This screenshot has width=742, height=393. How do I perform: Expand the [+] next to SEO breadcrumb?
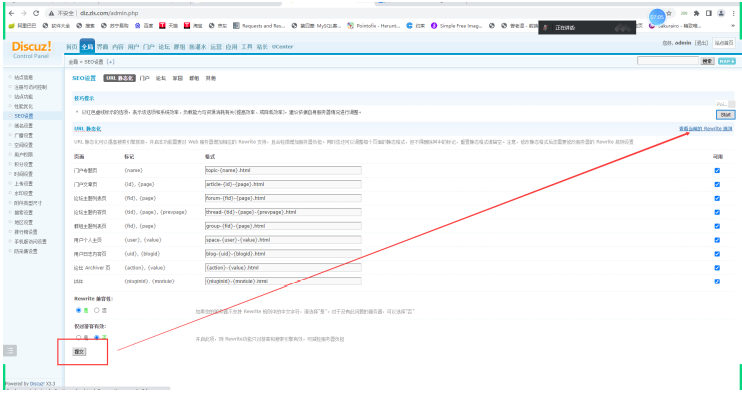(x=110, y=62)
